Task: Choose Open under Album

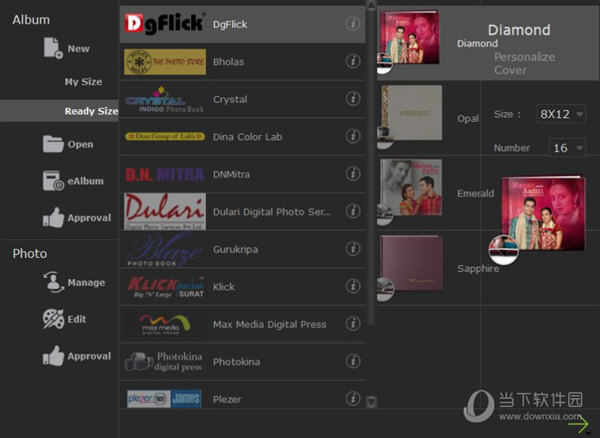Action: point(80,144)
